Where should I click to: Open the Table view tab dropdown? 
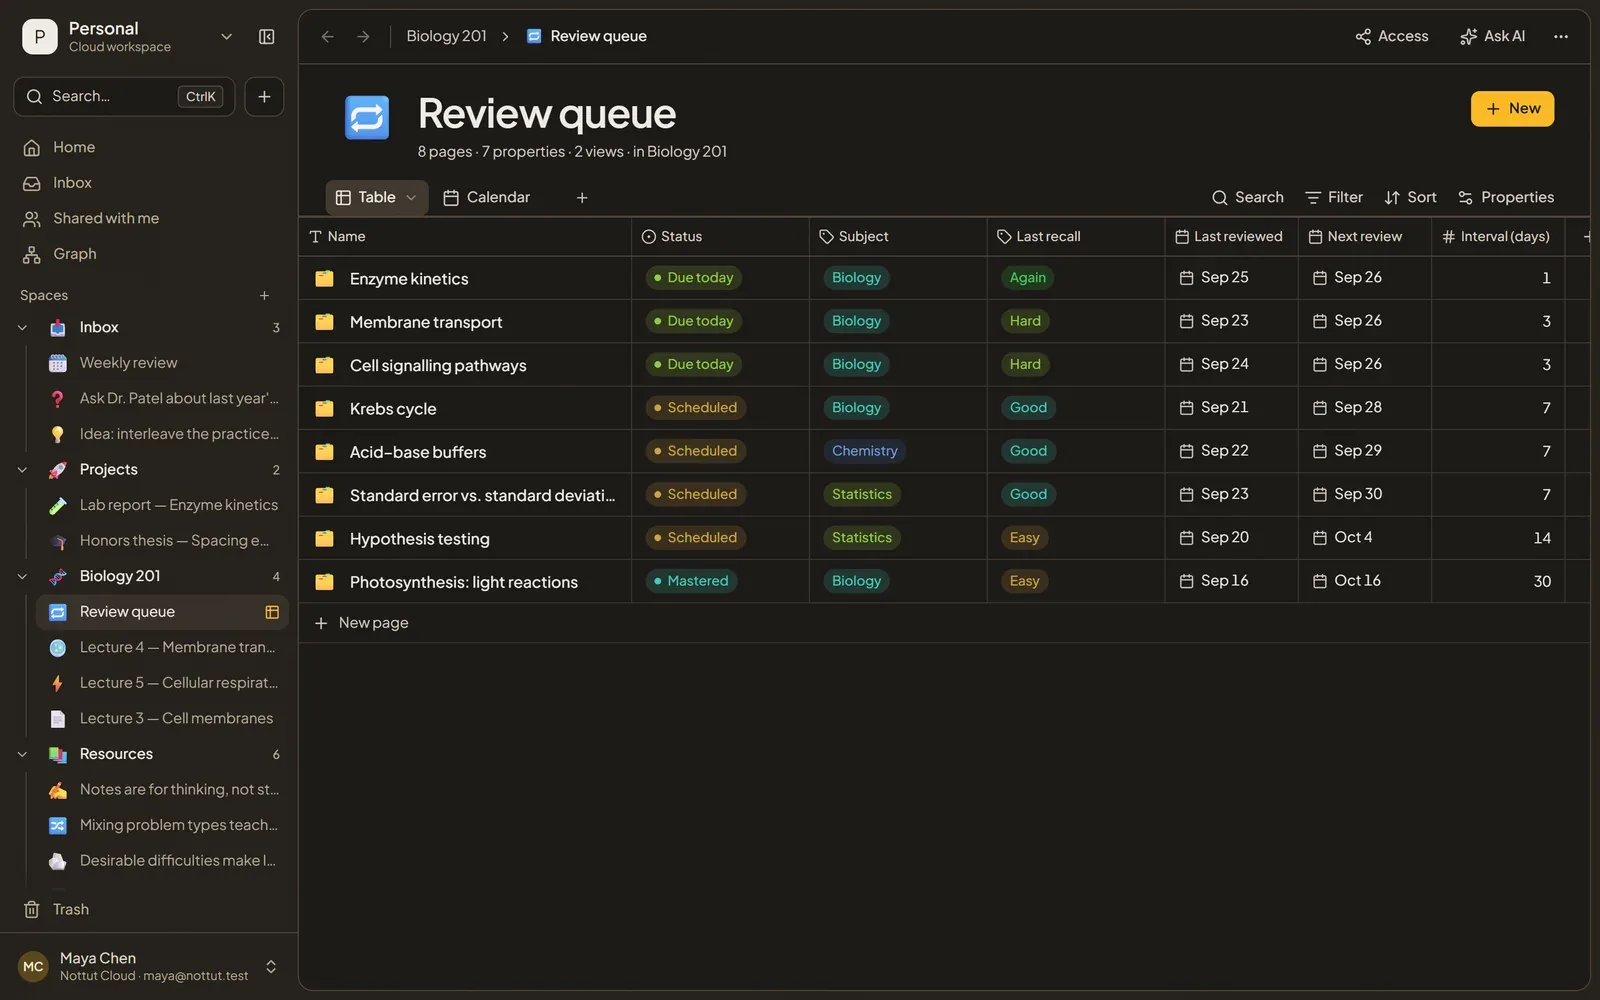pos(411,198)
